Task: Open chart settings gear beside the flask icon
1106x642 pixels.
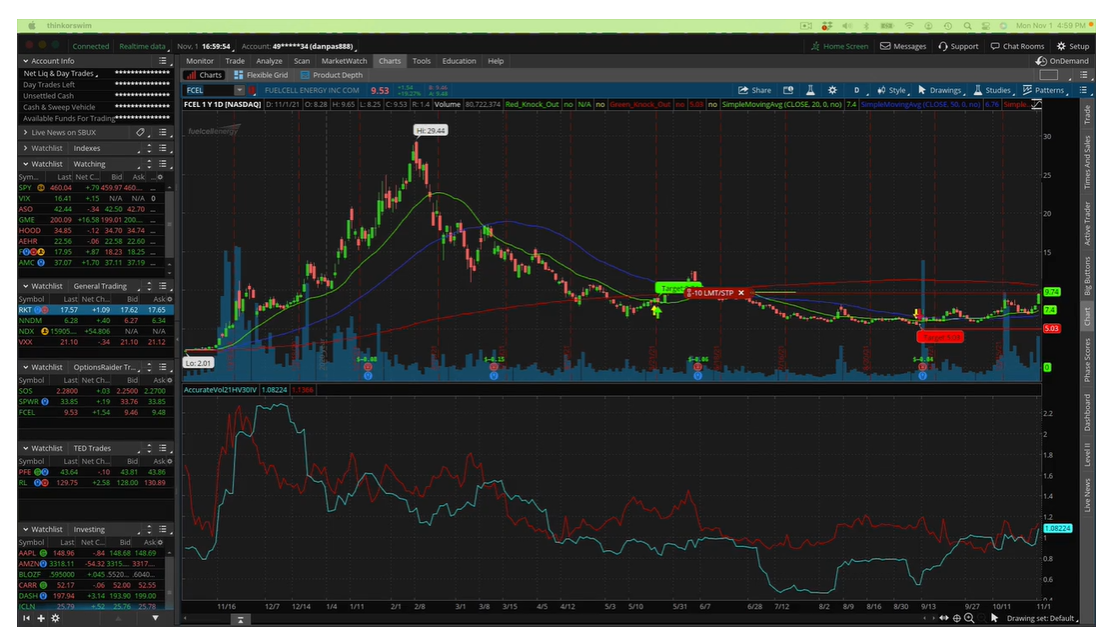Action: 832,90
